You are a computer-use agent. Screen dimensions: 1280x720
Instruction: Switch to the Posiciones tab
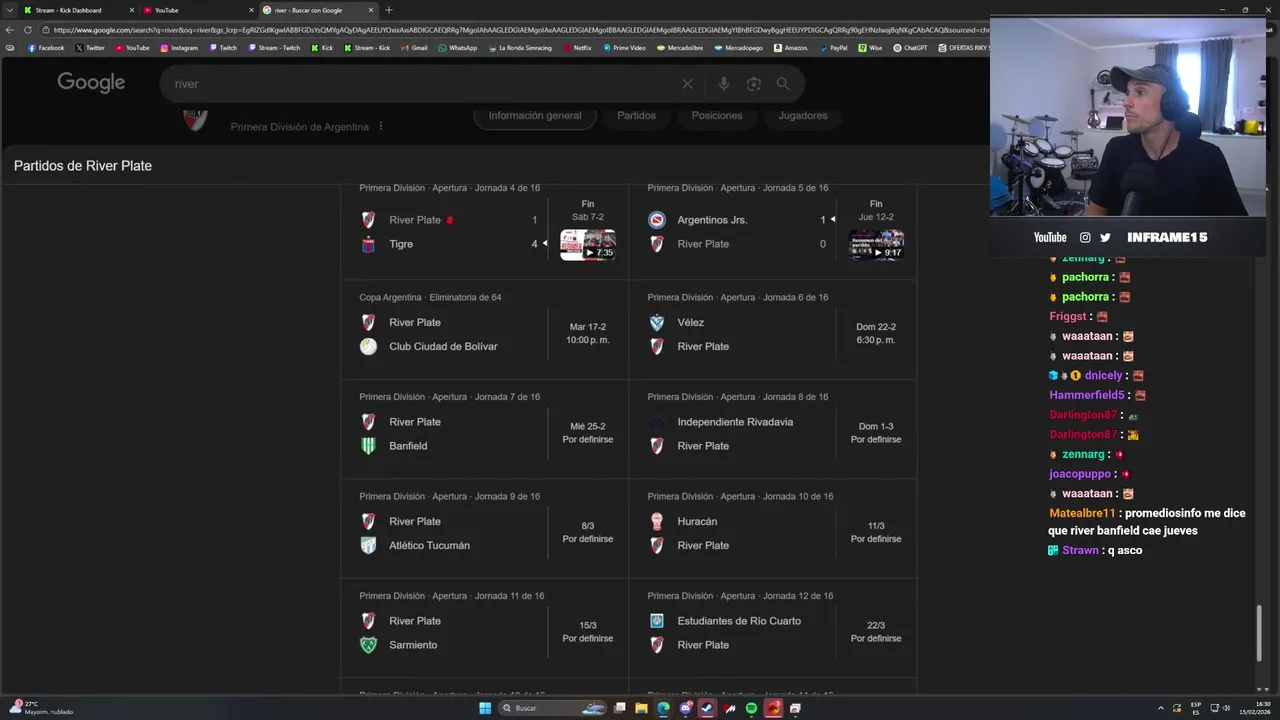coord(717,116)
